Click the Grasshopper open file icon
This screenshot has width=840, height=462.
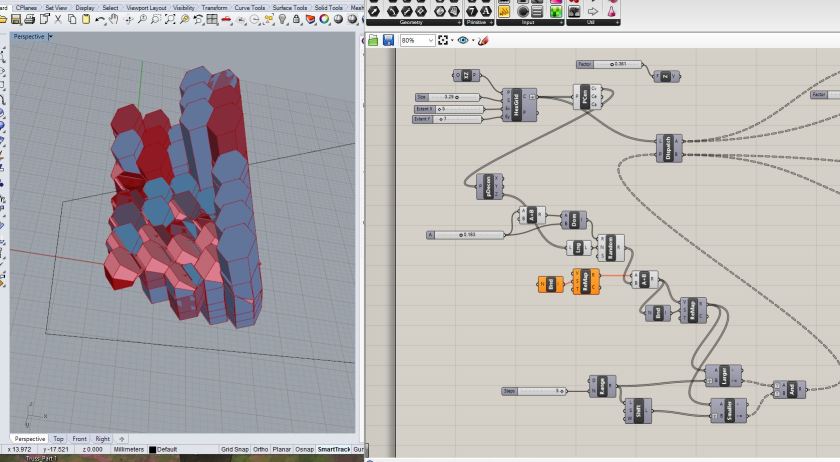[373, 41]
